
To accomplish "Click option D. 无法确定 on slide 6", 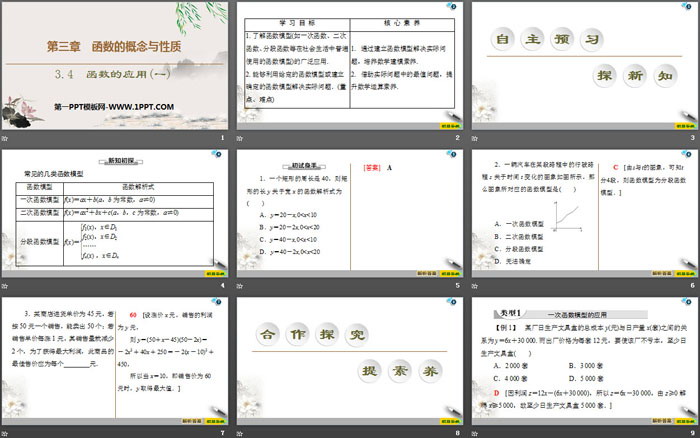I will tap(512, 261).
